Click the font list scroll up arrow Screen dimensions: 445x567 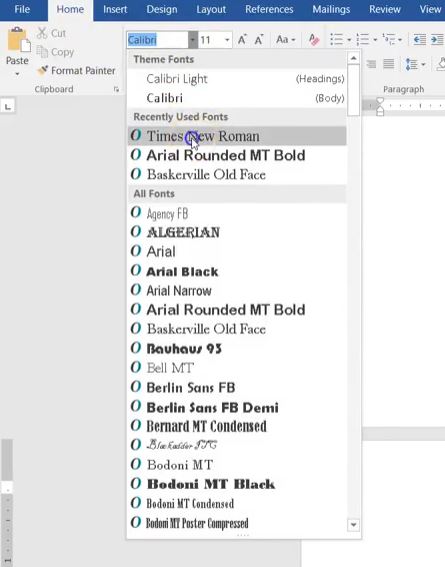(x=354, y=58)
